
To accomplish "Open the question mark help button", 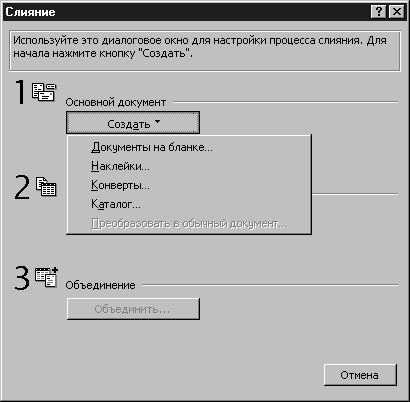I will tap(379, 12).
